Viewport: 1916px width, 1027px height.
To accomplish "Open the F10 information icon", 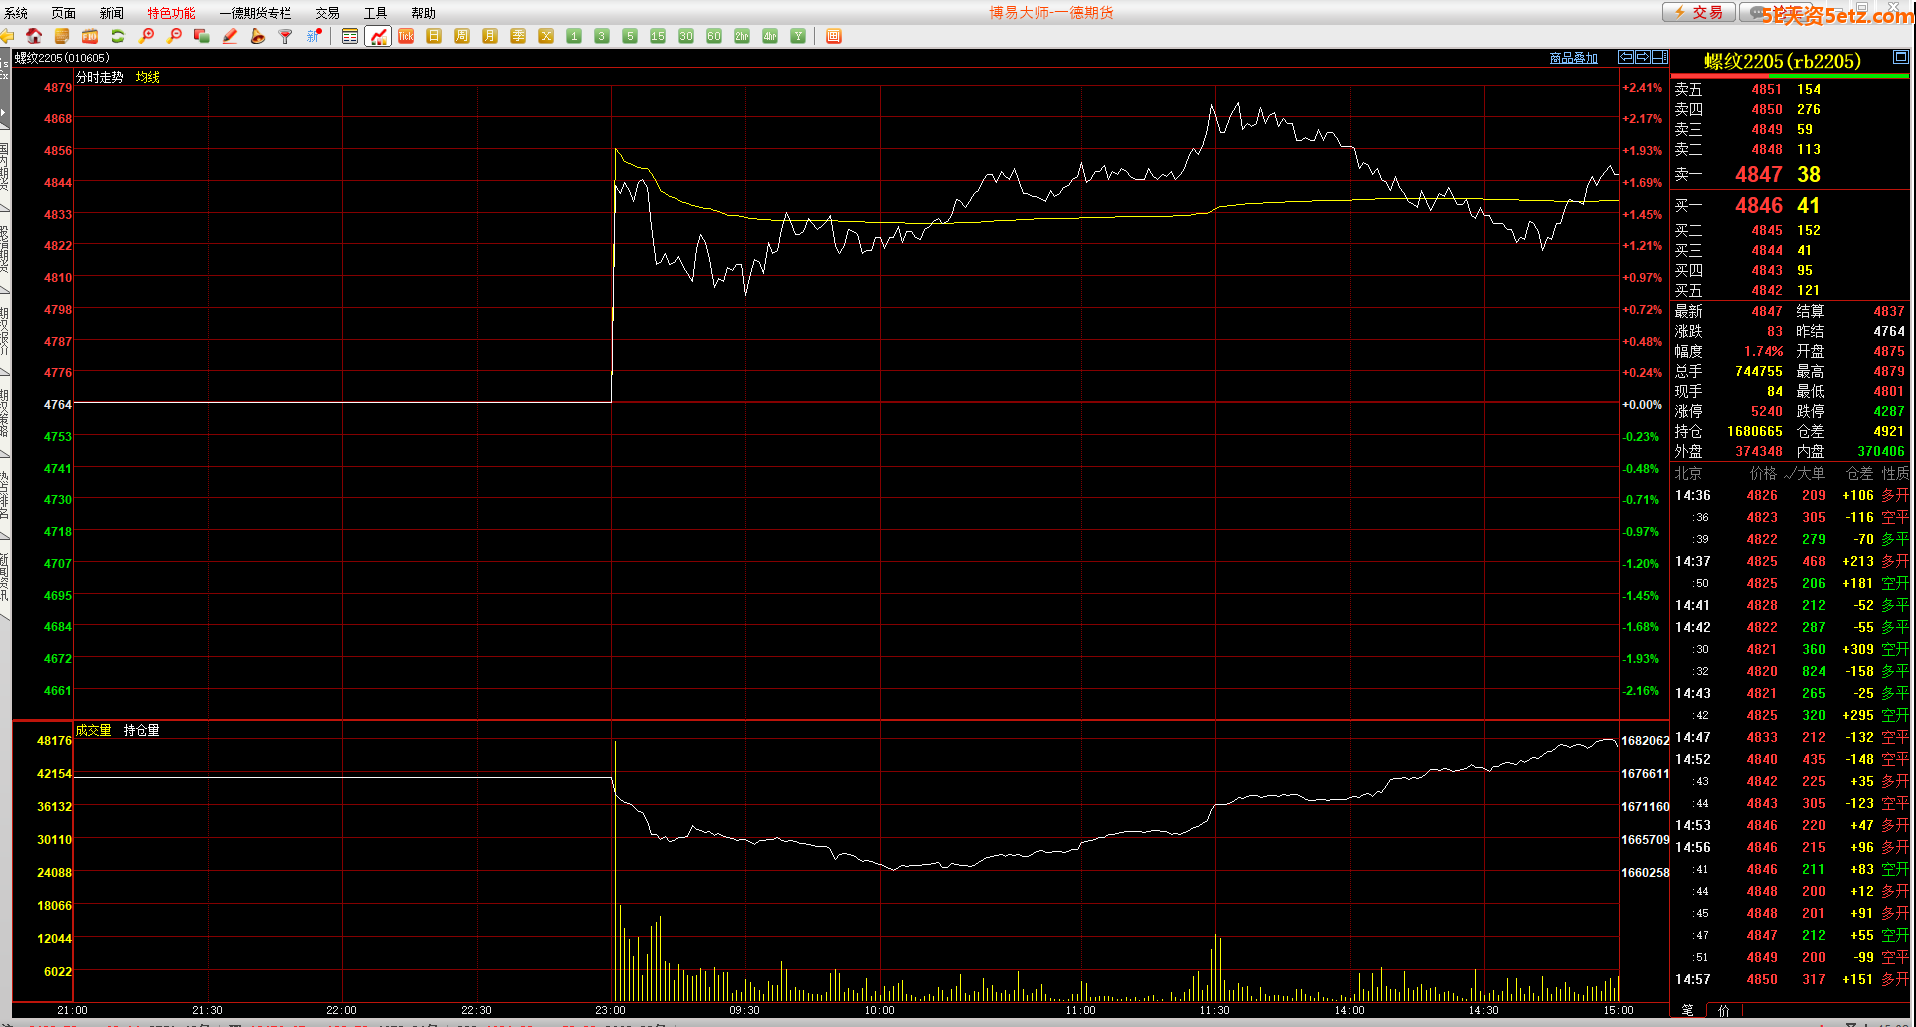I will pos(90,36).
